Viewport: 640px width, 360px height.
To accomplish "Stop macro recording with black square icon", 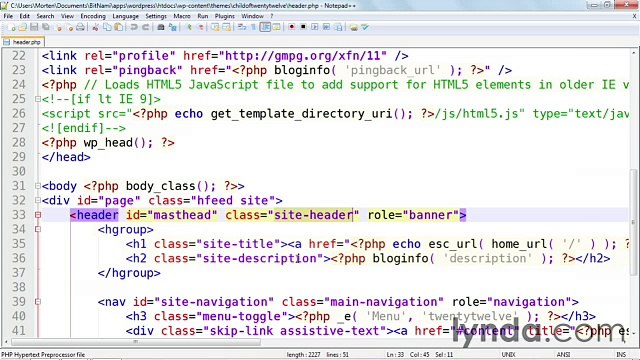I will [303, 27].
